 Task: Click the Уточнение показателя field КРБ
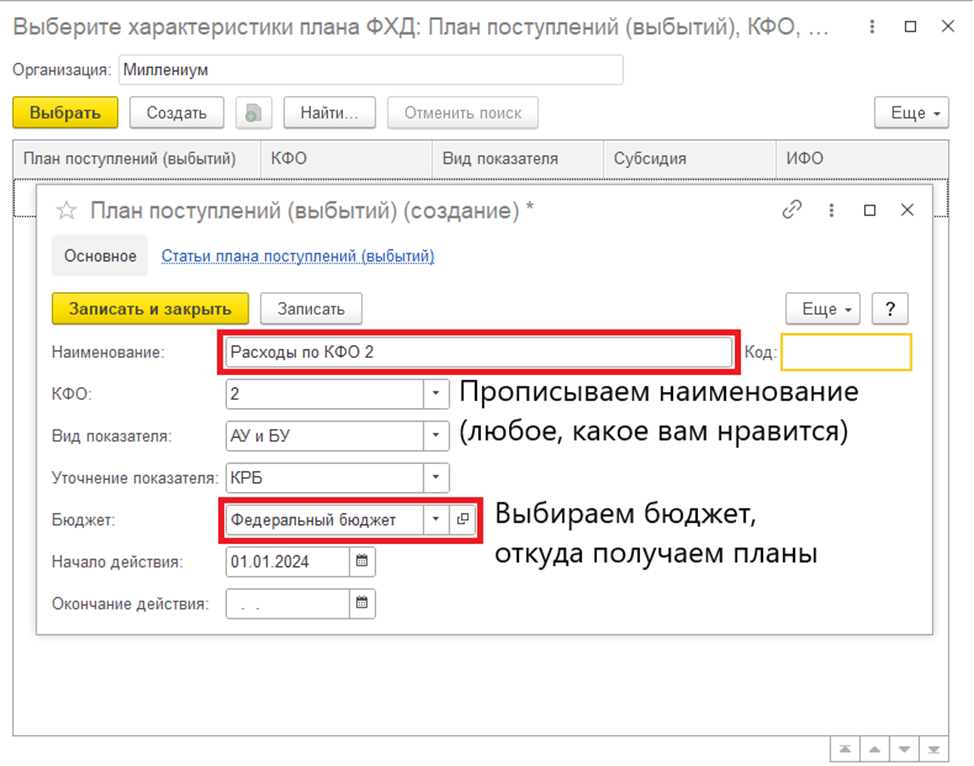click(325, 478)
